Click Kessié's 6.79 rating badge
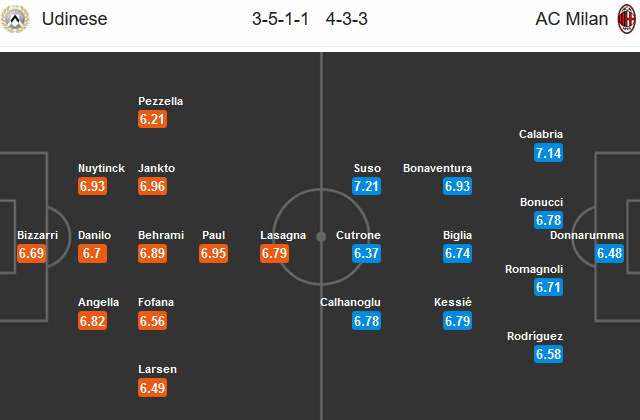 [x=457, y=321]
